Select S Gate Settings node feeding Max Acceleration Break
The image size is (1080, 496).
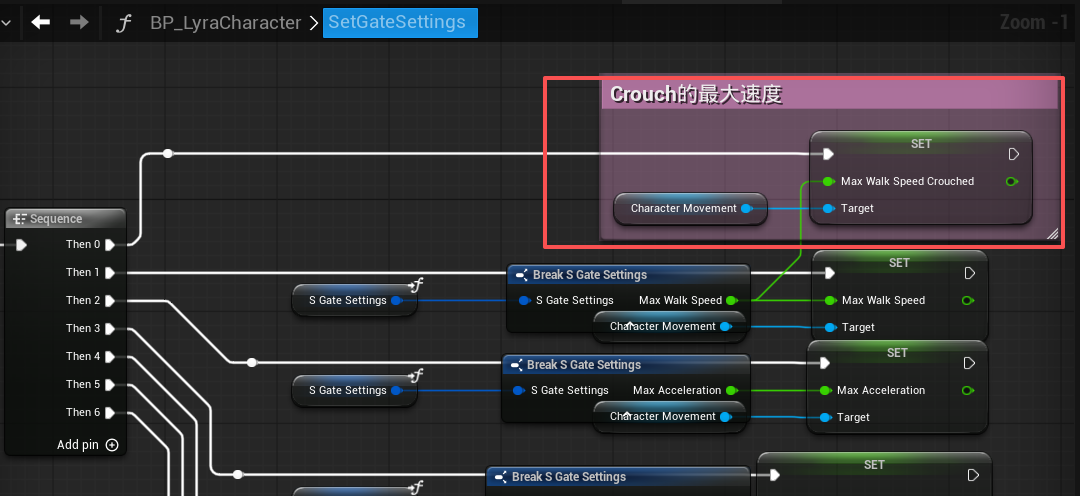click(354, 391)
